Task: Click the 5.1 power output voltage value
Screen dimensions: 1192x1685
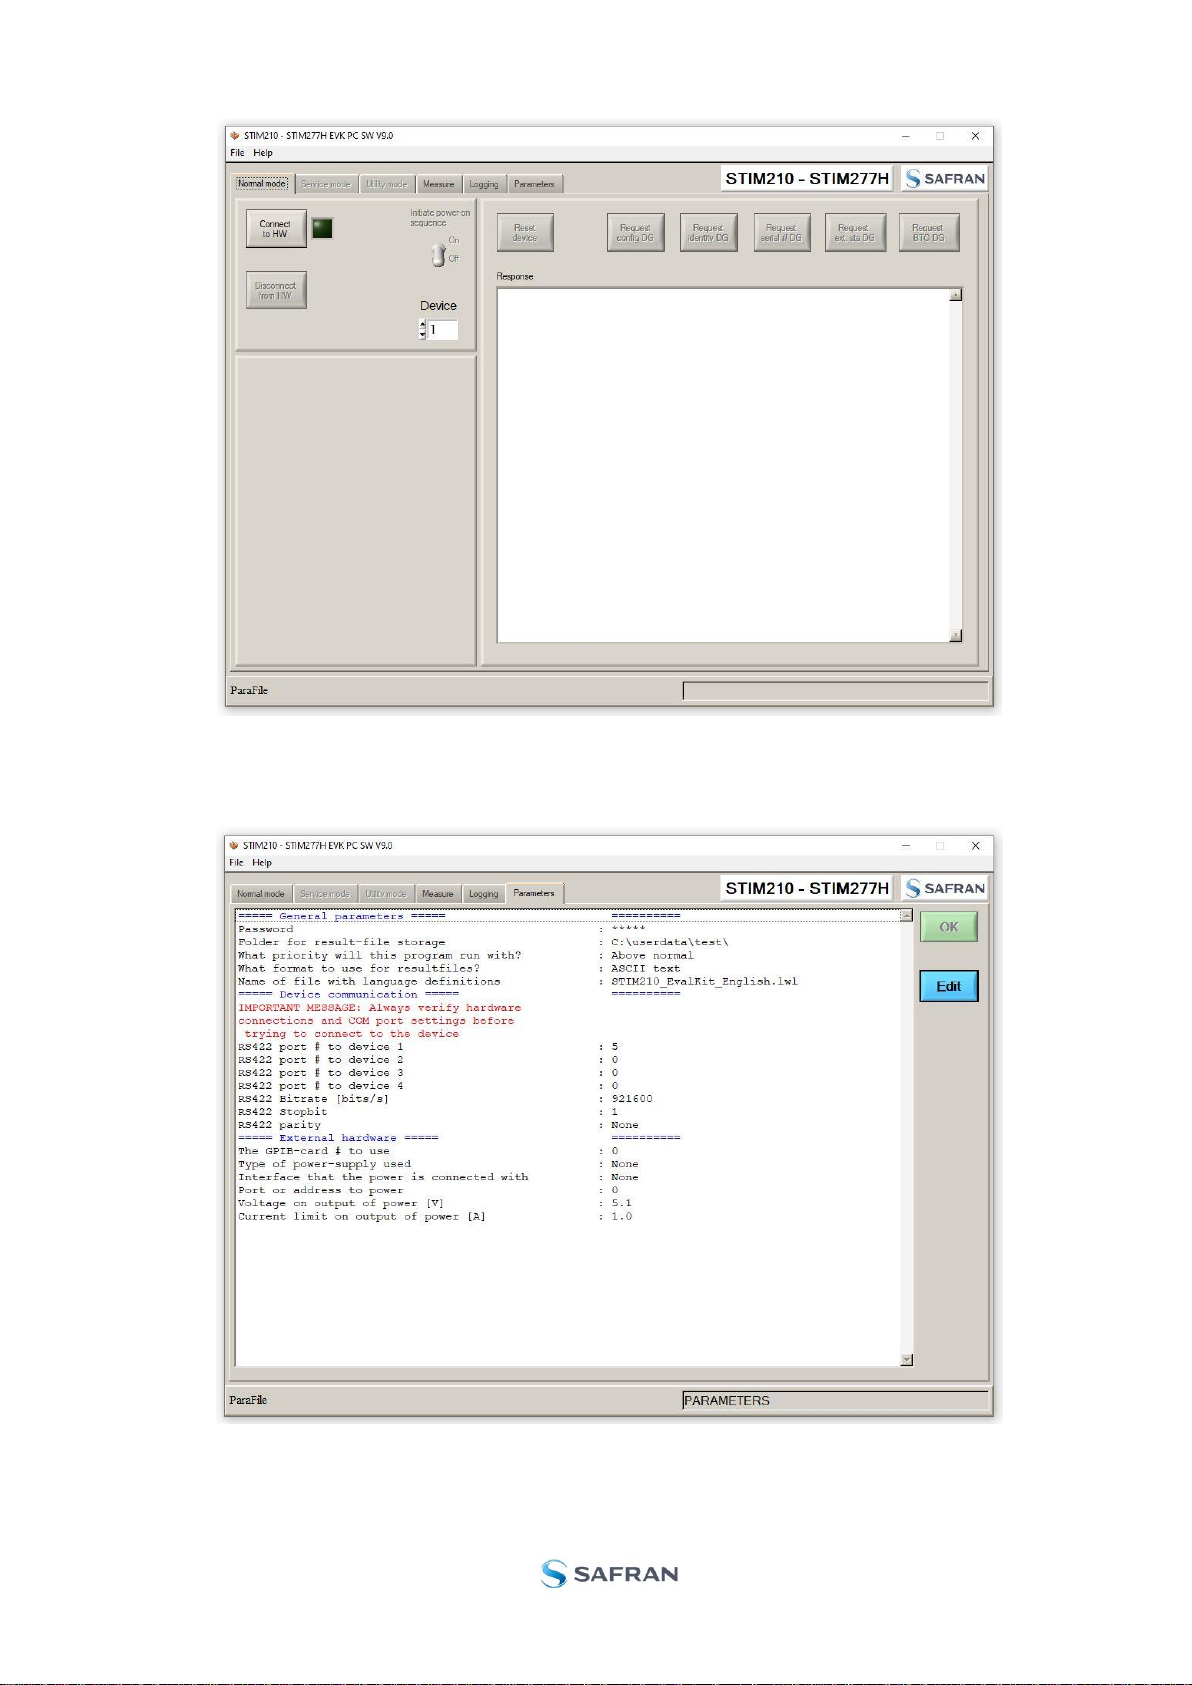Action: pos(621,1203)
